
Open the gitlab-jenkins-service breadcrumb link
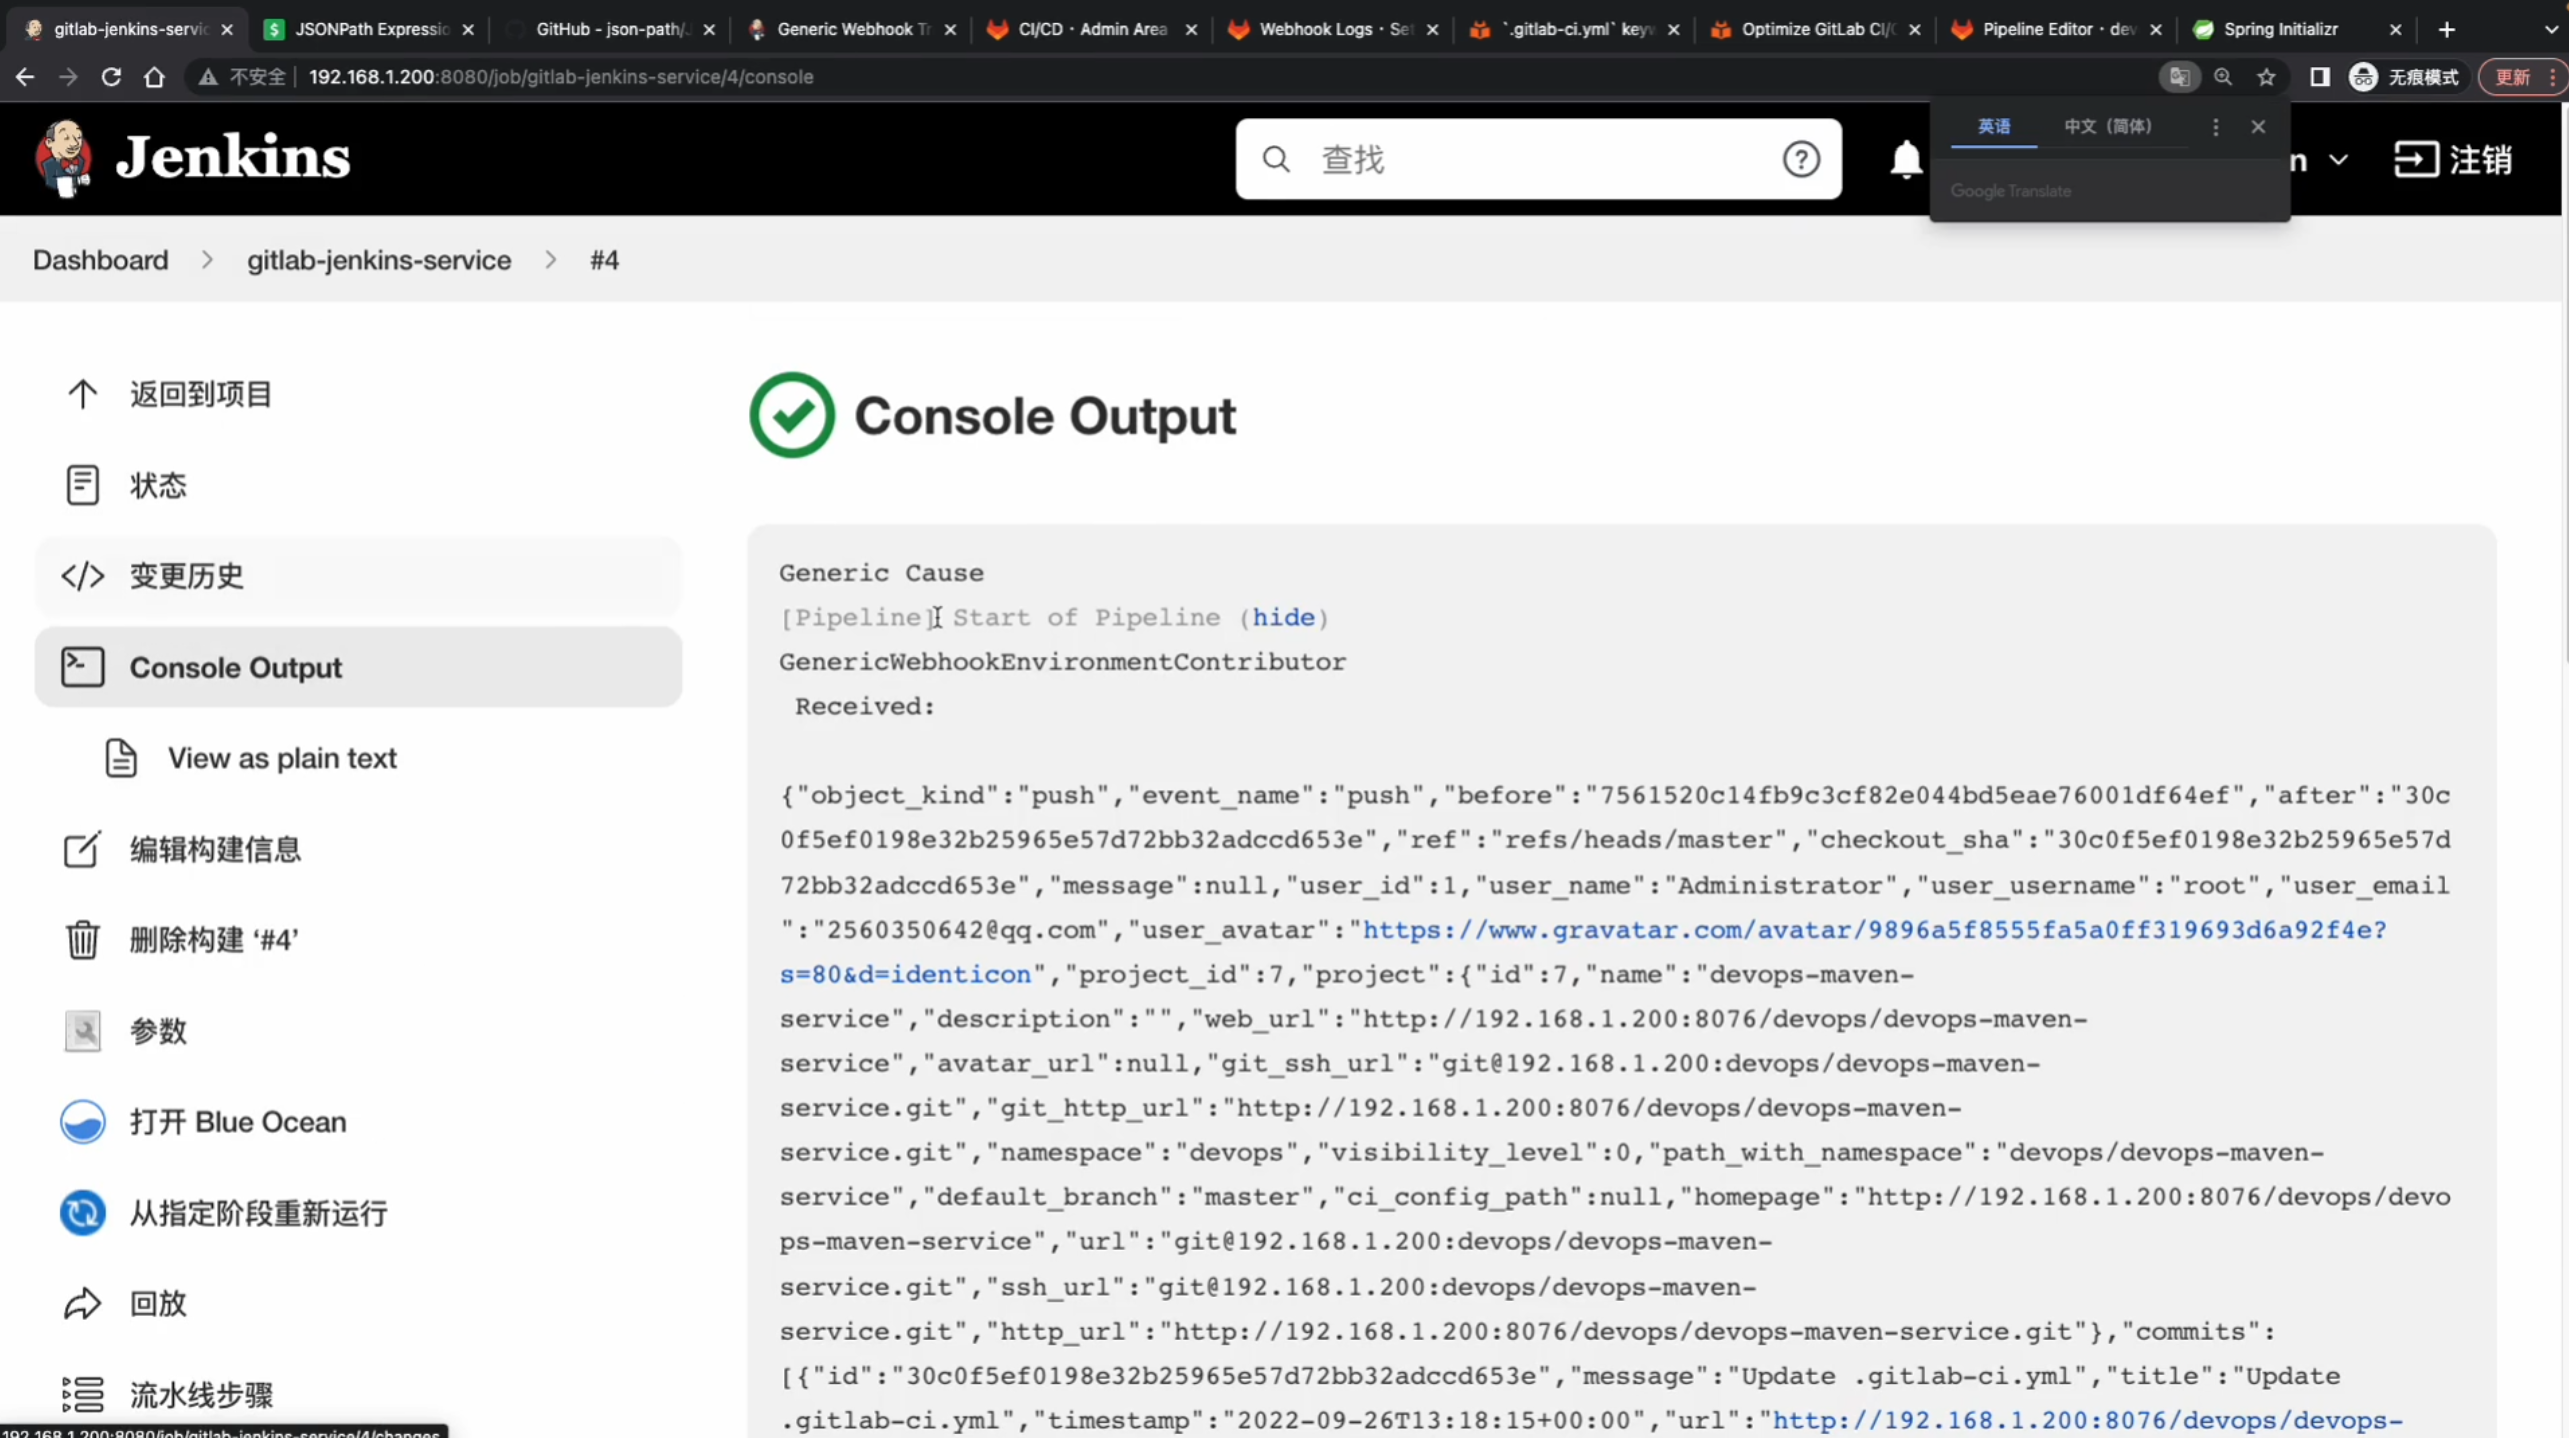[x=379, y=260]
